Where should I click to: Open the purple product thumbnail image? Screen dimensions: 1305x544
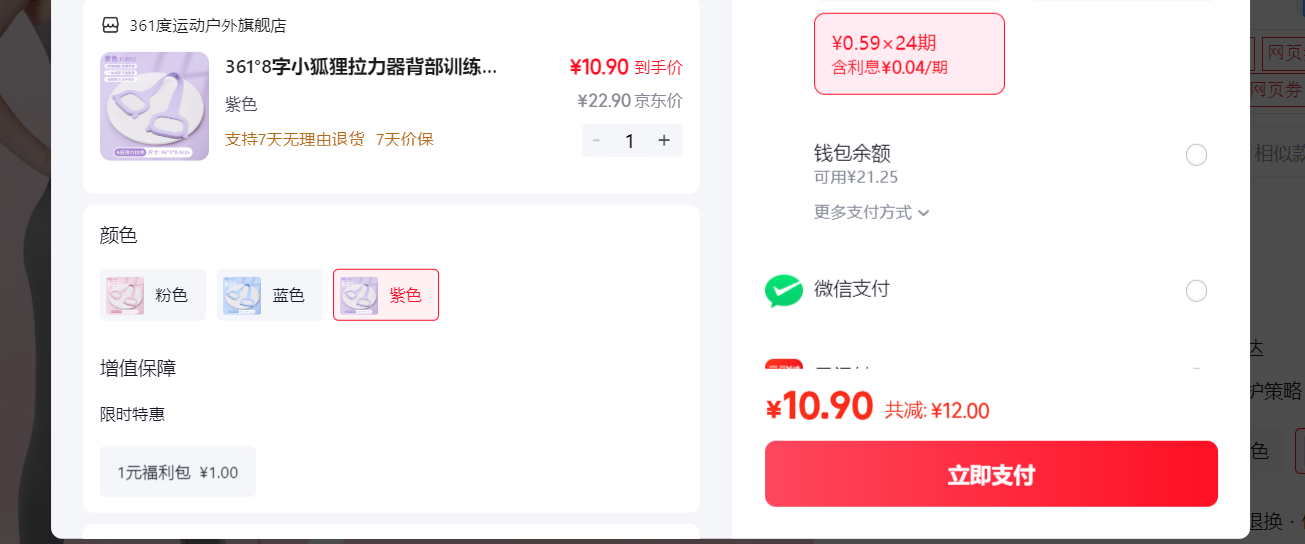coord(154,106)
